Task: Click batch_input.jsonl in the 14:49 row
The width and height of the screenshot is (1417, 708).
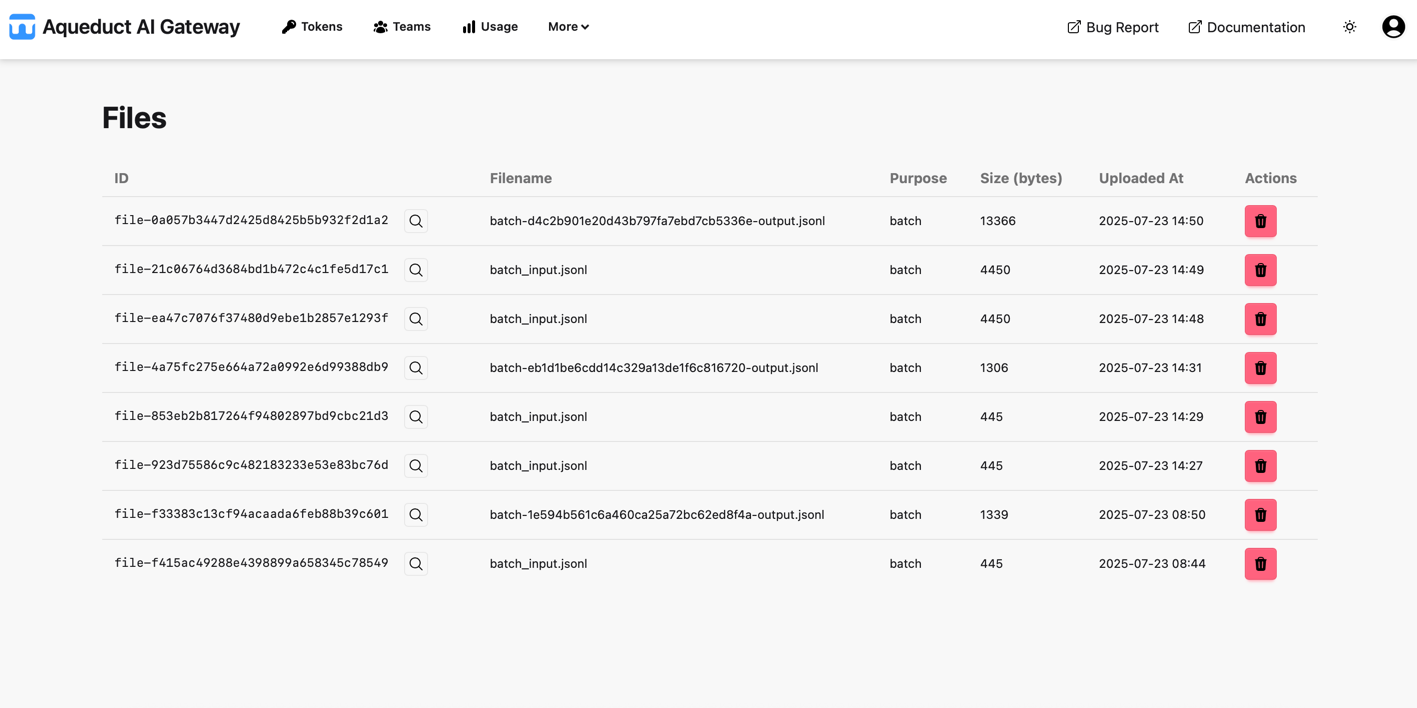Action: coord(538,270)
